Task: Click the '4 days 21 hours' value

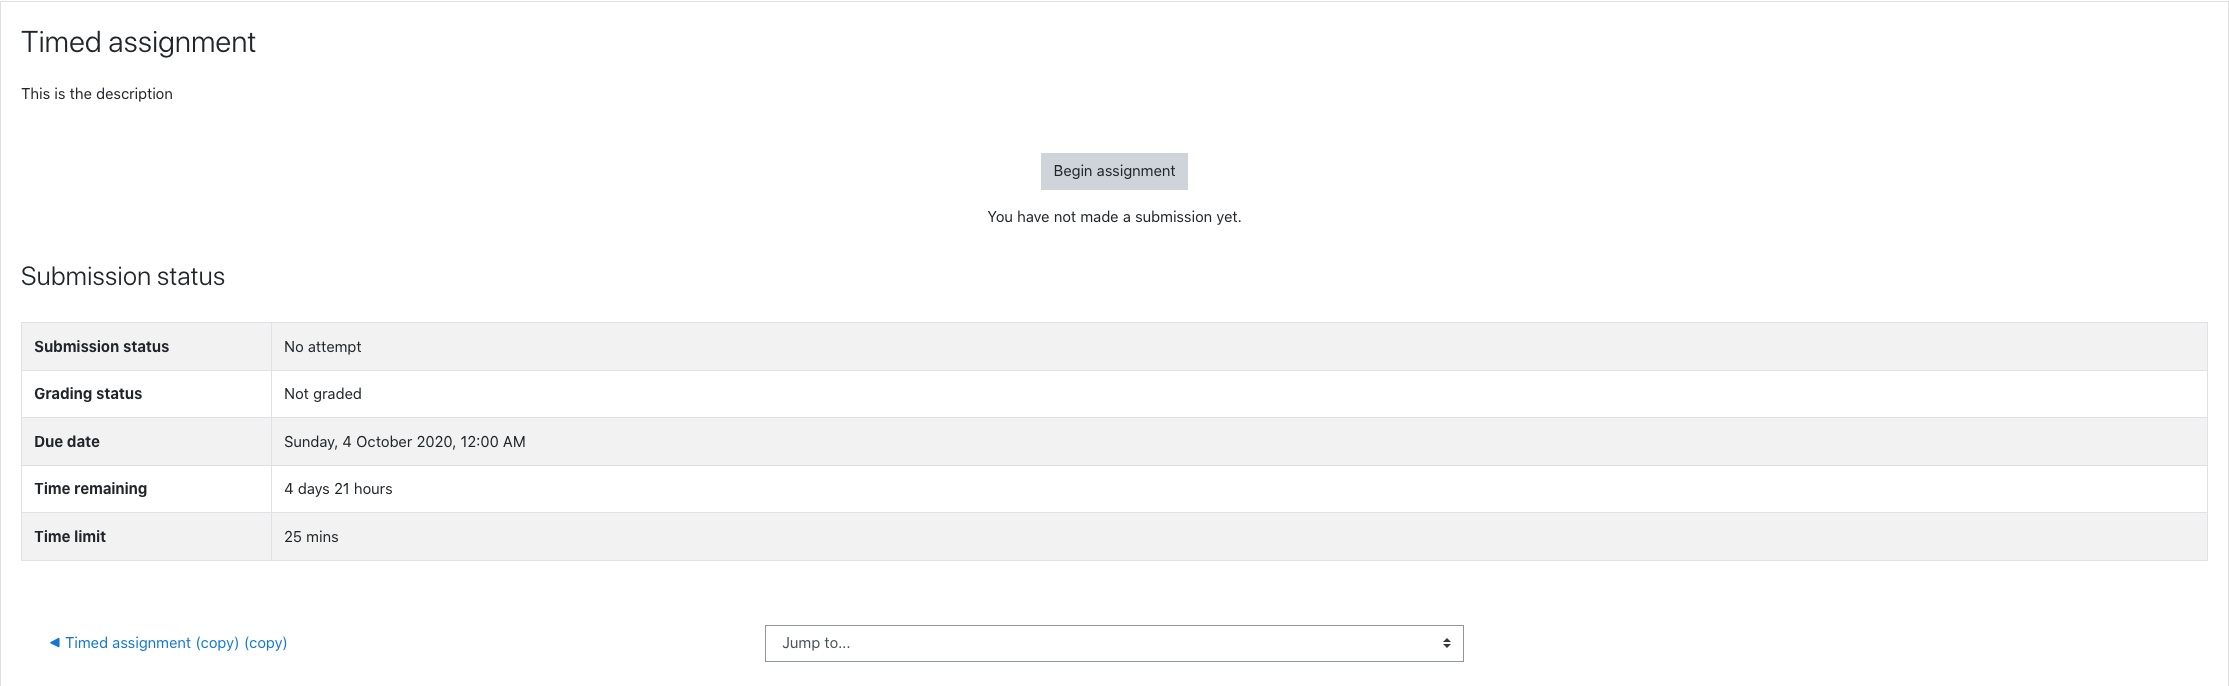Action: point(338,489)
